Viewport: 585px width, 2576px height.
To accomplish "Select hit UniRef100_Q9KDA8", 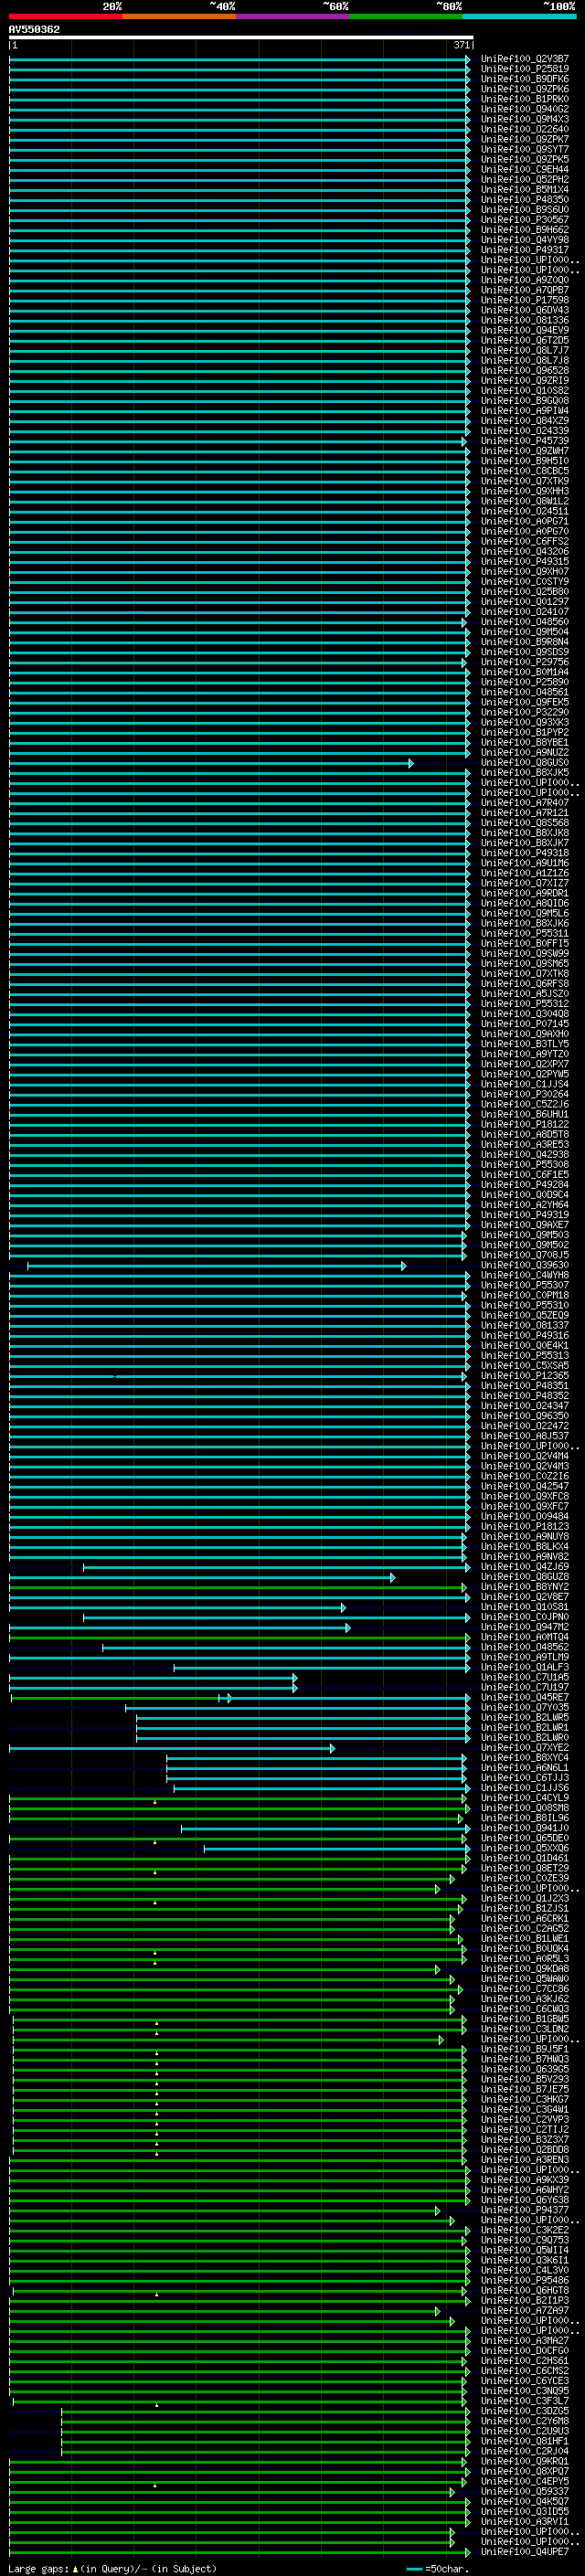I will [x=525, y=1968].
